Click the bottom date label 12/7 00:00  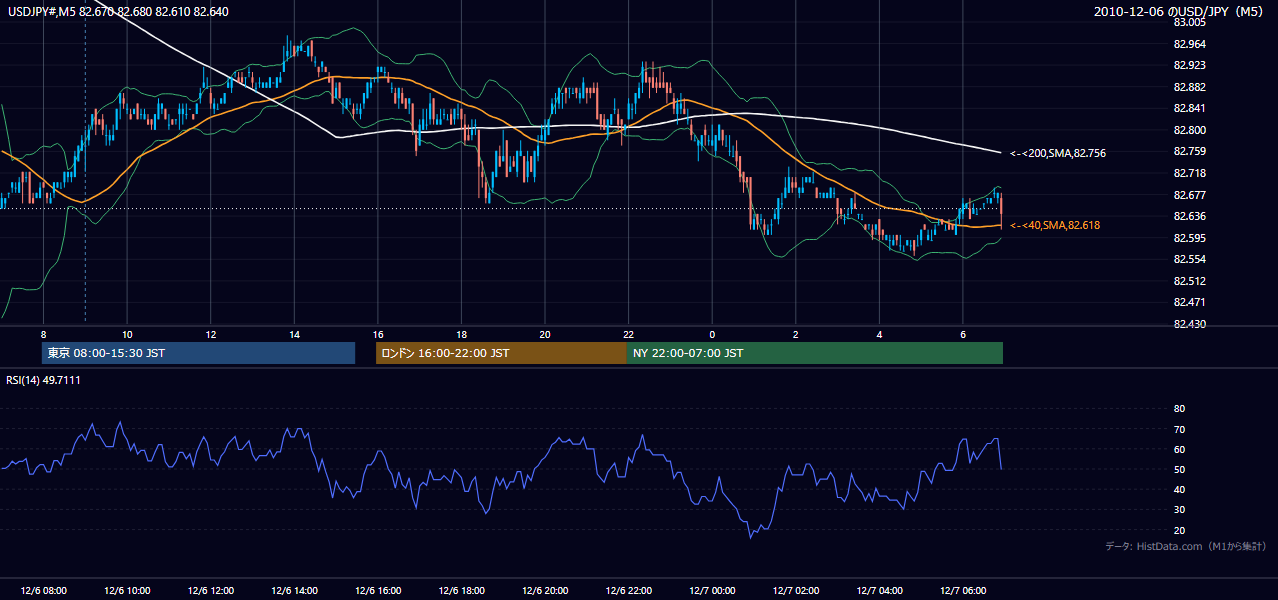tap(712, 591)
